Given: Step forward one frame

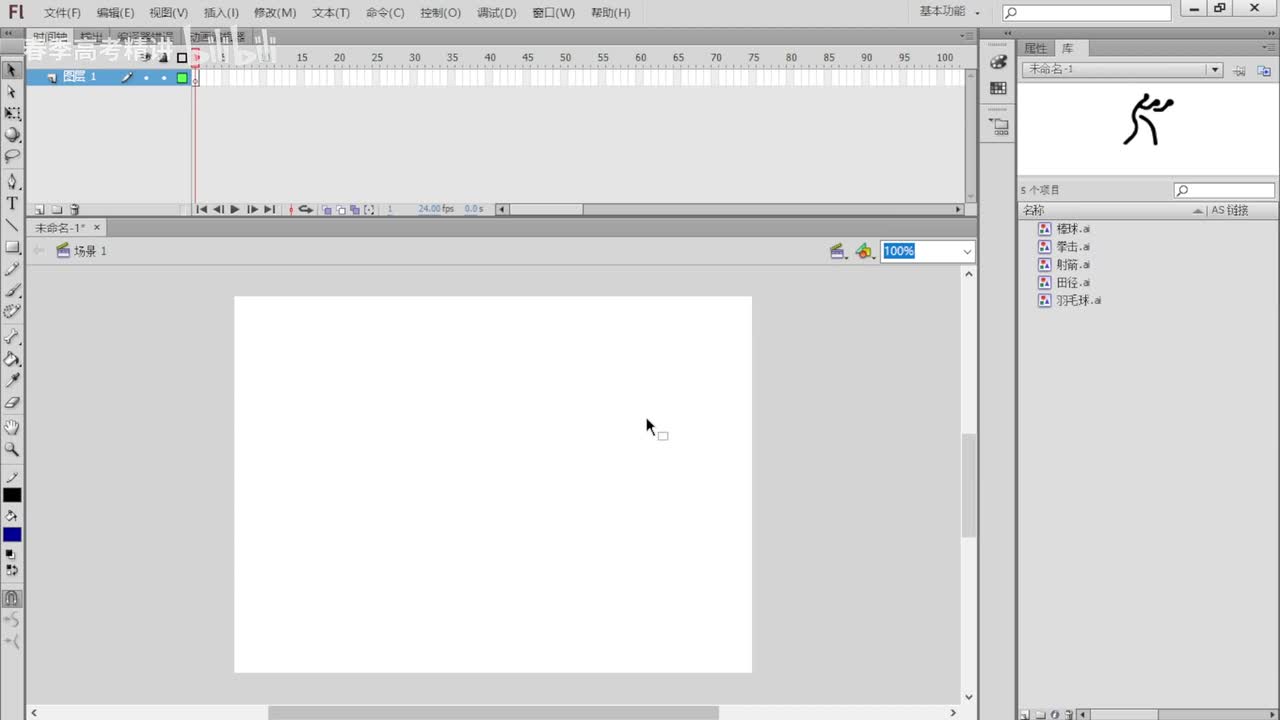Looking at the screenshot, I should (252, 210).
